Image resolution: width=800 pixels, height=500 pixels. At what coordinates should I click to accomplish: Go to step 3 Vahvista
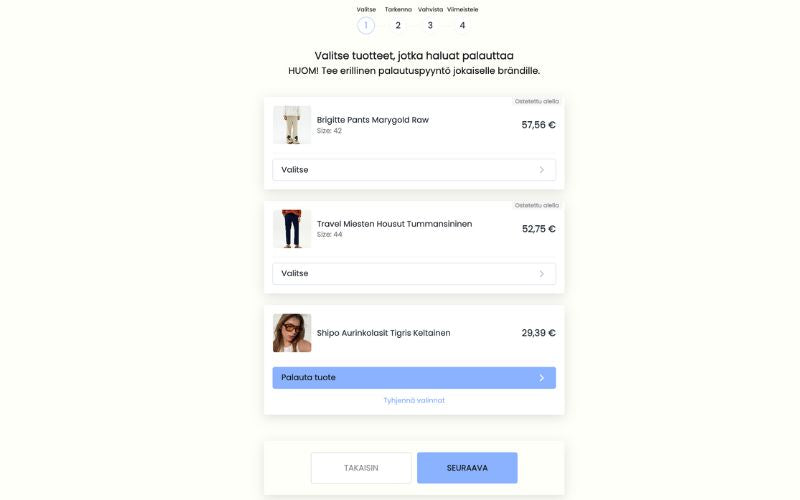[430, 26]
